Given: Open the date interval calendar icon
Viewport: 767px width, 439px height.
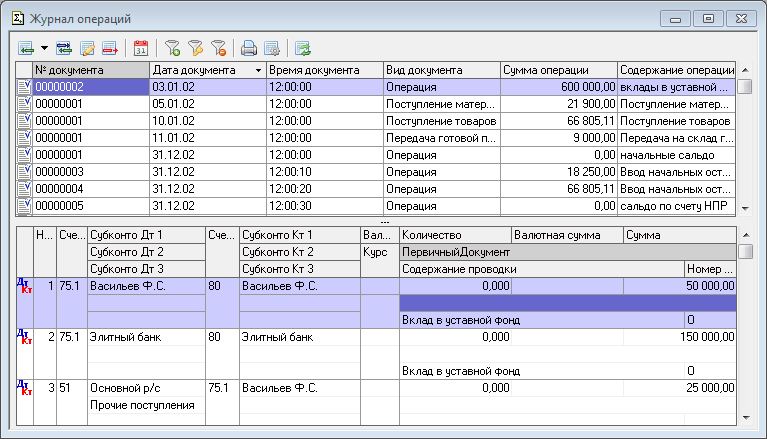Looking at the screenshot, I should tap(140, 47).
